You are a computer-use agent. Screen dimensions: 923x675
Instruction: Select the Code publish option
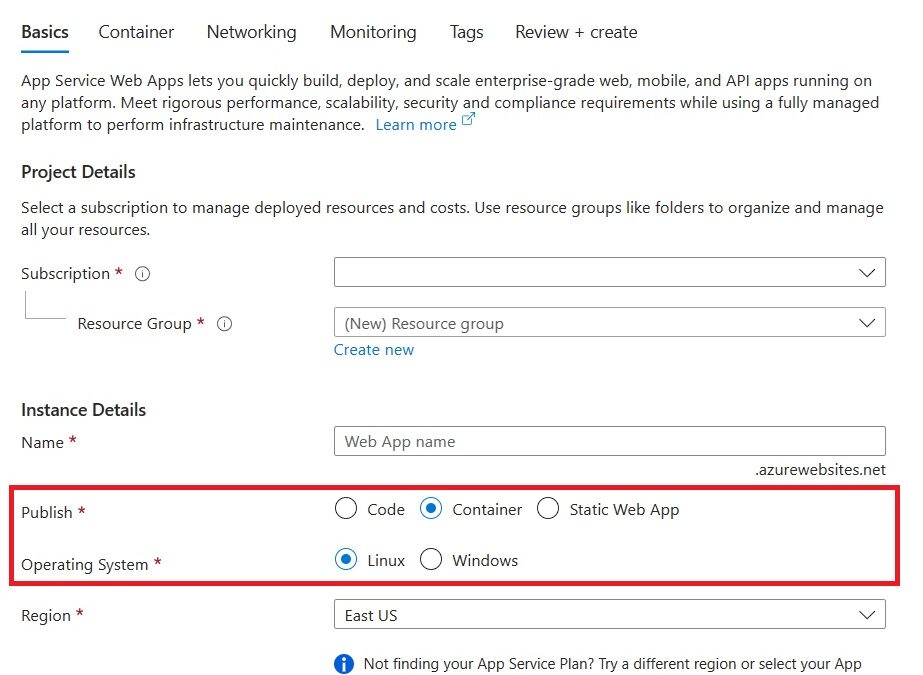[346, 508]
